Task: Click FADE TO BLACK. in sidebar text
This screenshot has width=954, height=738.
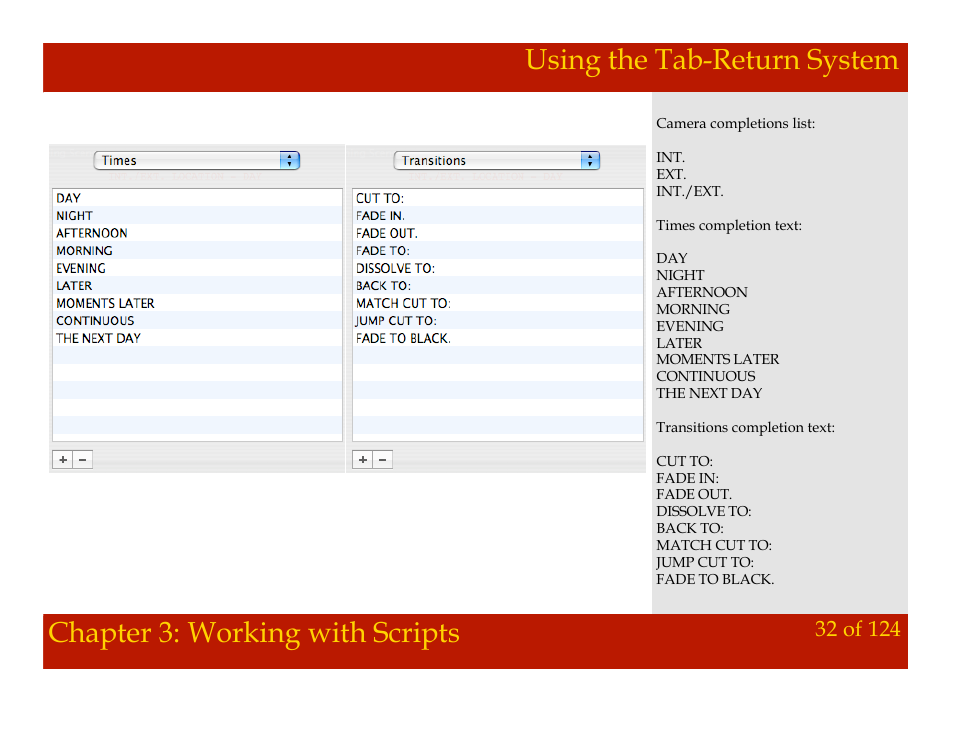Action: tap(716, 579)
